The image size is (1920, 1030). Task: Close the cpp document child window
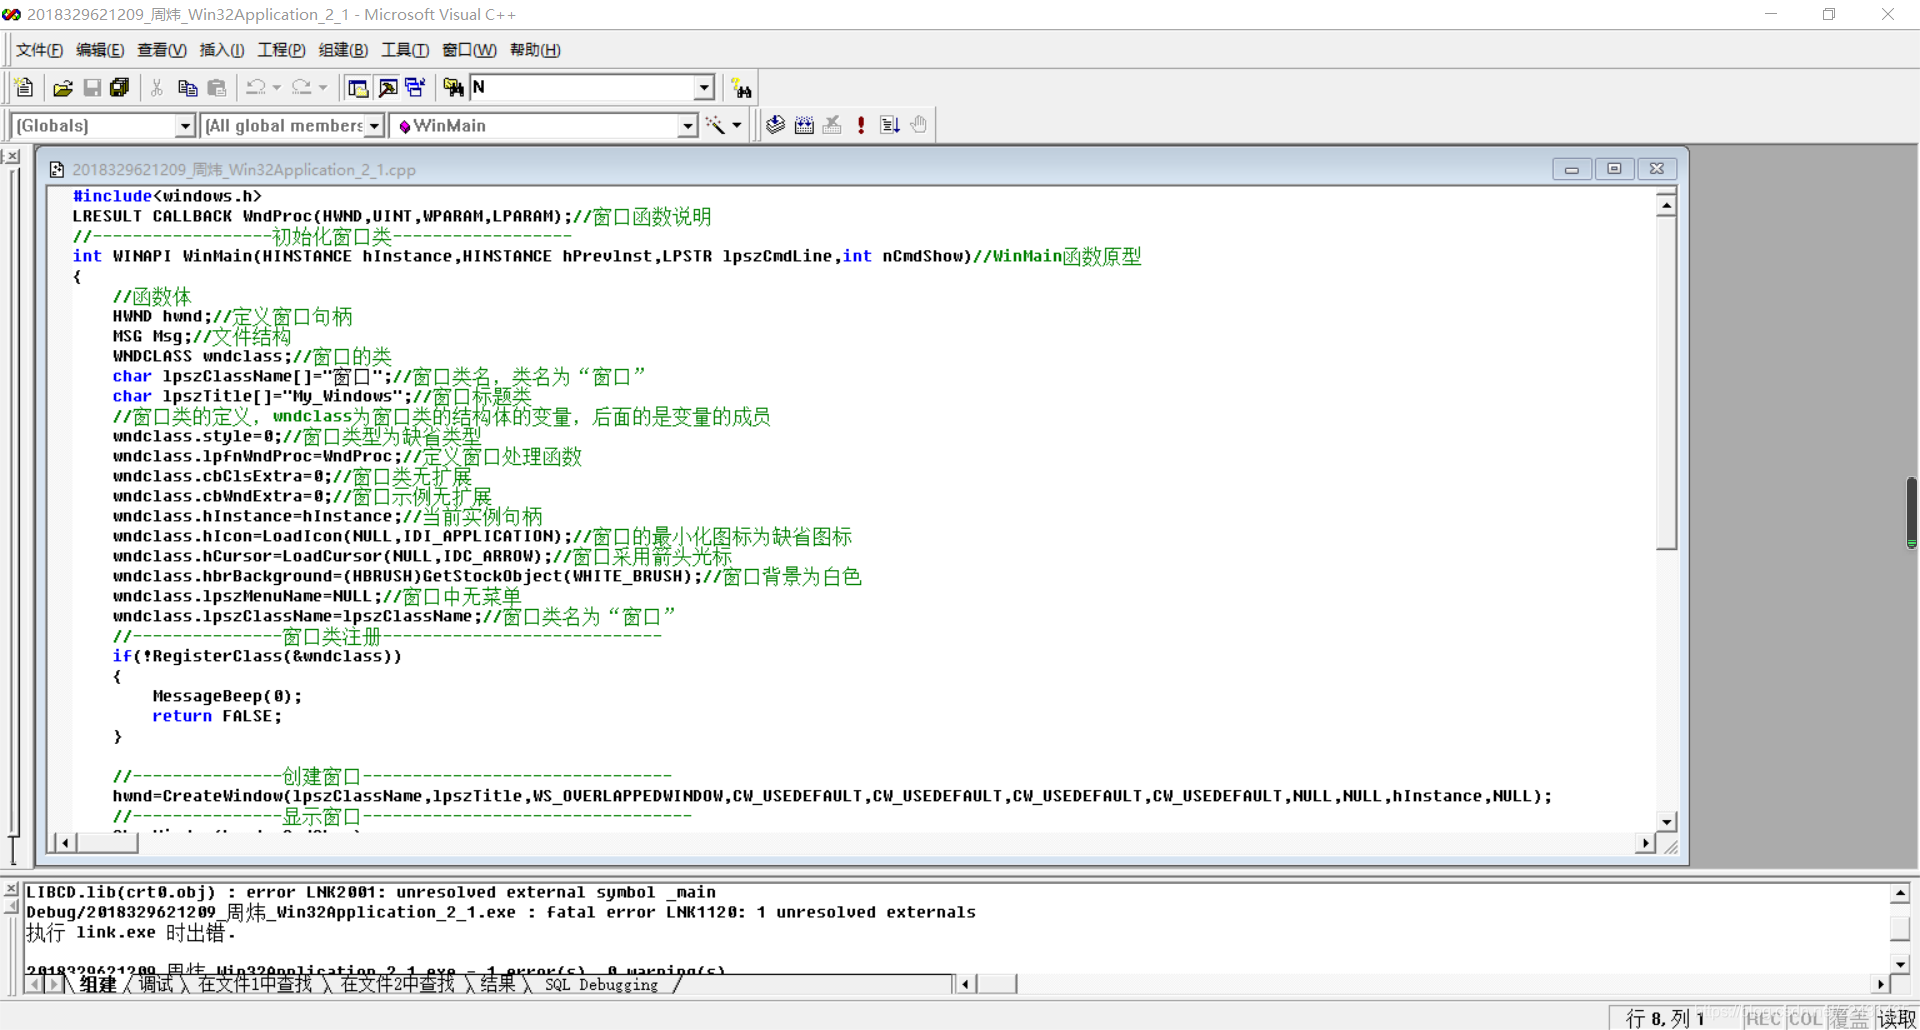point(1657,169)
